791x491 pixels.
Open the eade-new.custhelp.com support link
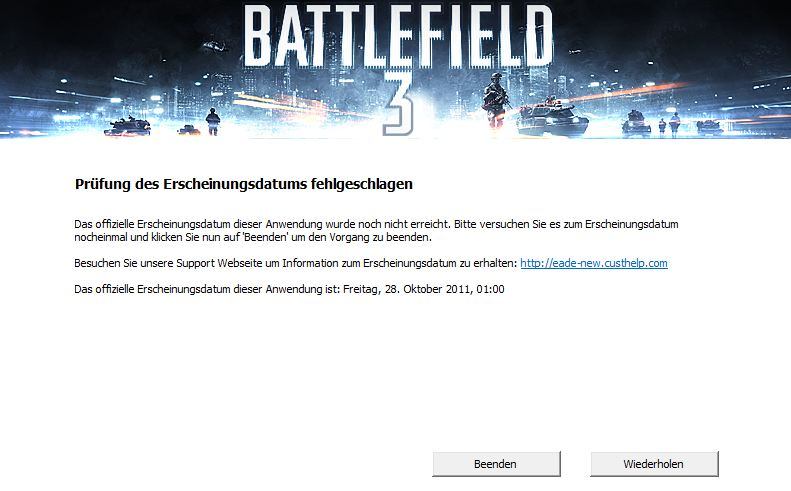(x=594, y=263)
